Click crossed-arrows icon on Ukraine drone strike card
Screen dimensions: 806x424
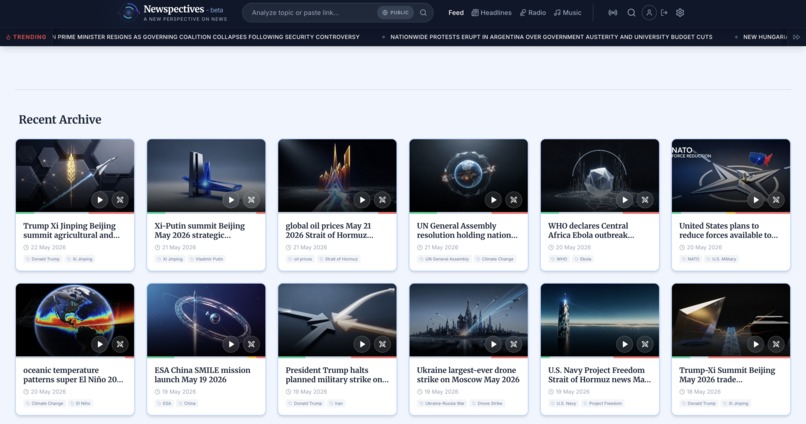pos(514,344)
